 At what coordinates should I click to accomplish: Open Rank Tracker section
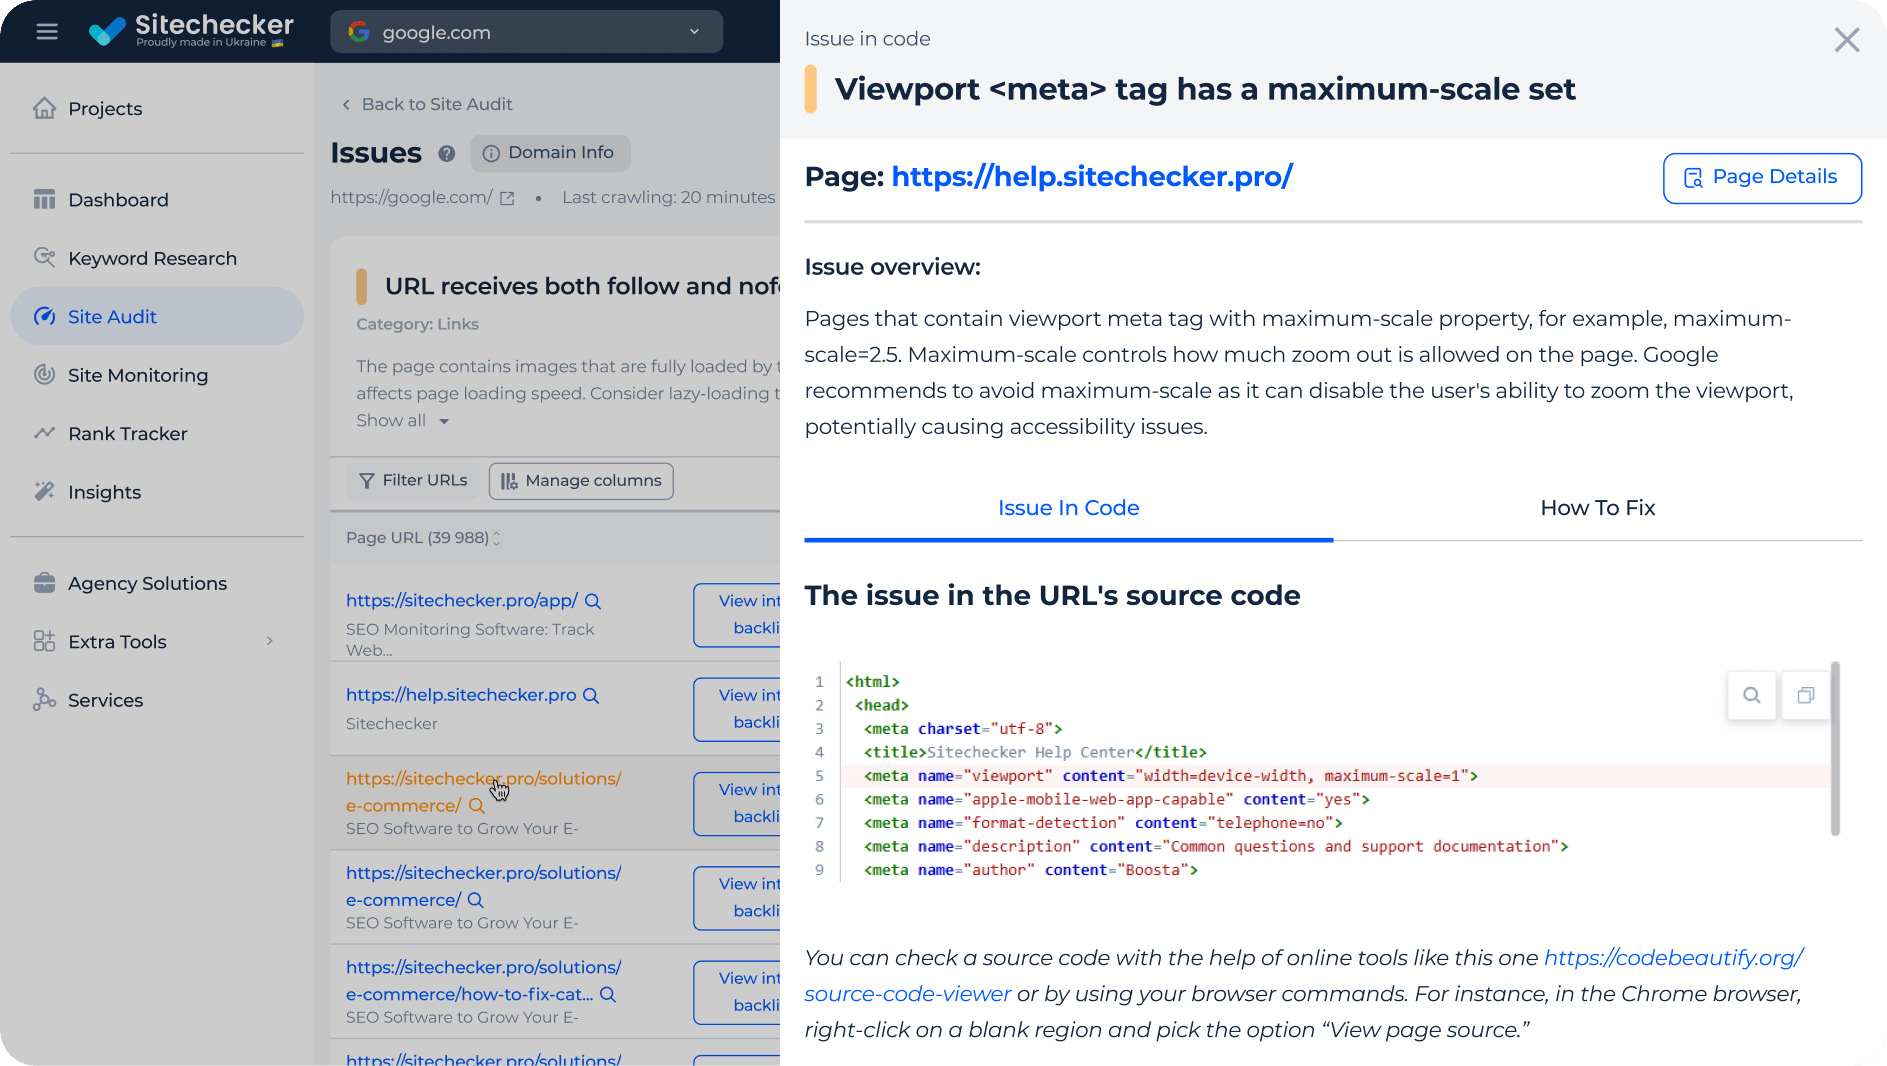pos(128,433)
